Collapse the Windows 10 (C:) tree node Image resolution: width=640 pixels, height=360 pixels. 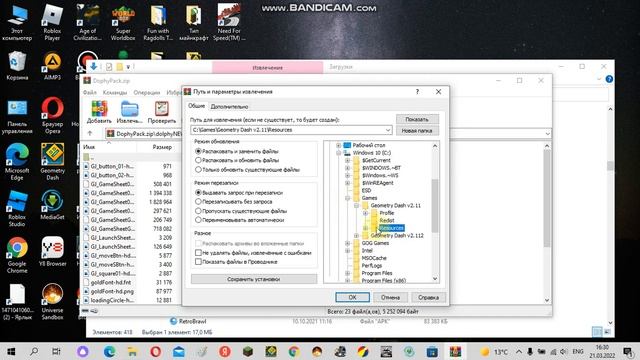tap(338, 153)
